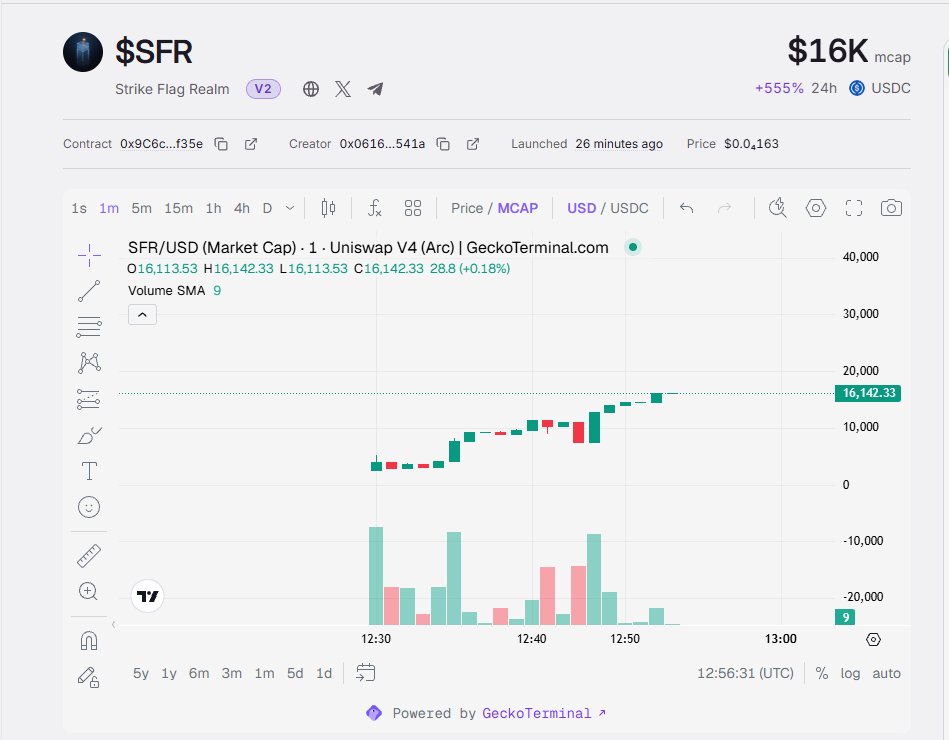This screenshot has width=949, height=740.
Task: Open the $SFR project website globe icon
Action: point(310,89)
